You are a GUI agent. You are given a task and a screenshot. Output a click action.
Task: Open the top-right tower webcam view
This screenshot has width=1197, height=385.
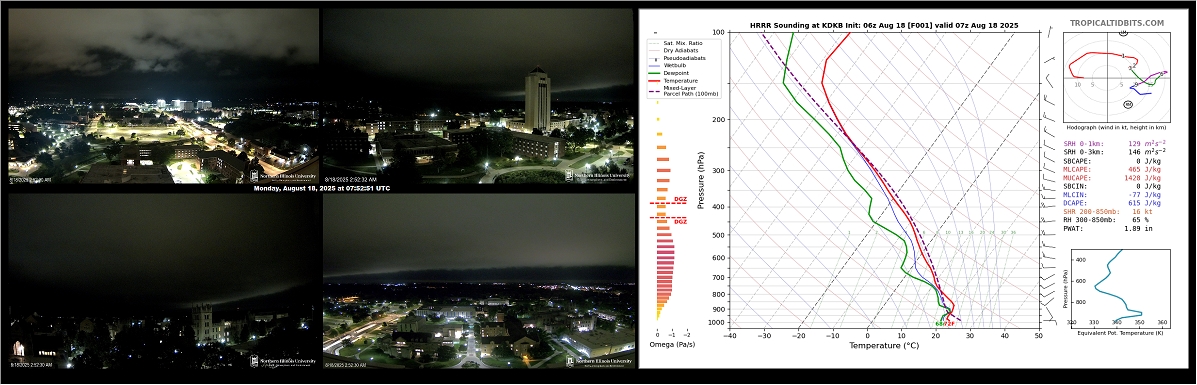click(478, 95)
